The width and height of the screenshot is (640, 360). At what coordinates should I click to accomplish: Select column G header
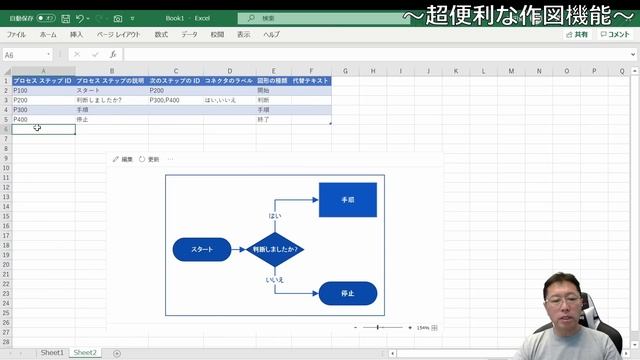point(345,71)
